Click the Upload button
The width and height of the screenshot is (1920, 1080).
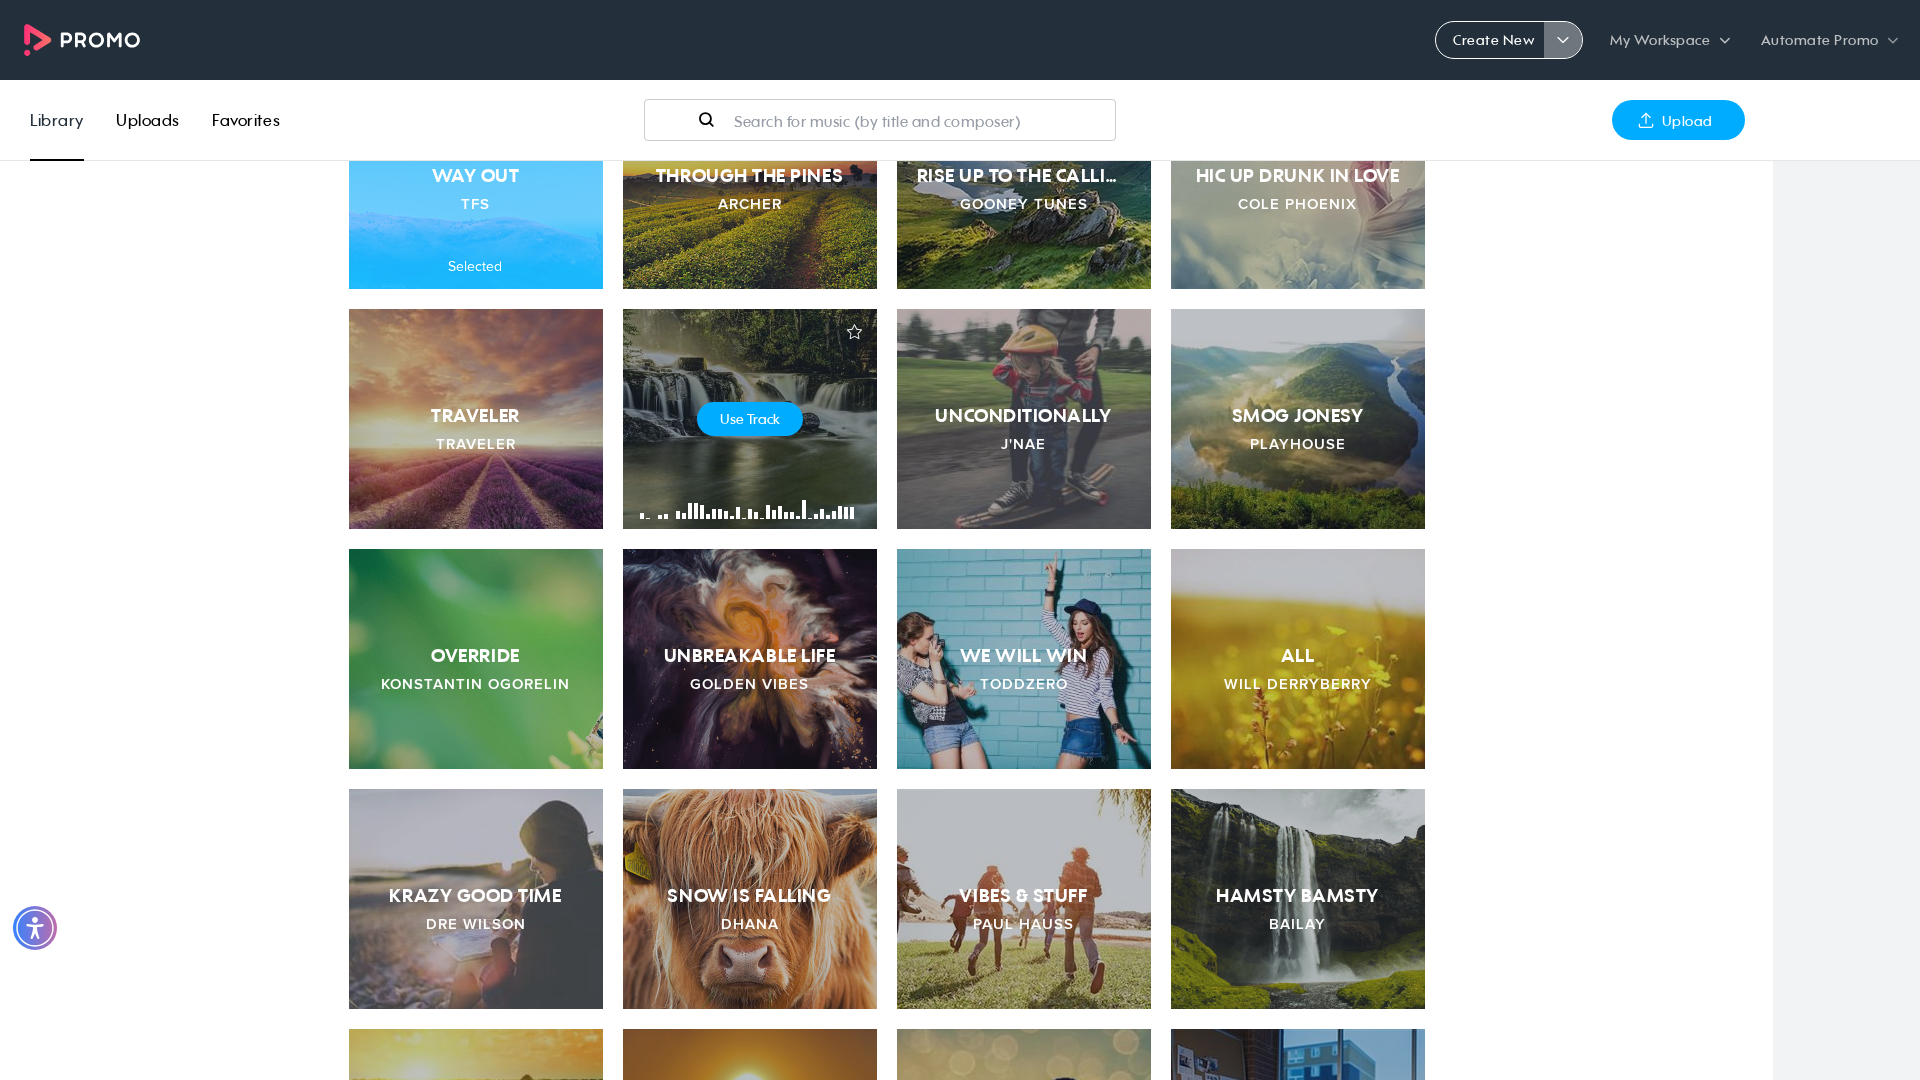(1678, 120)
